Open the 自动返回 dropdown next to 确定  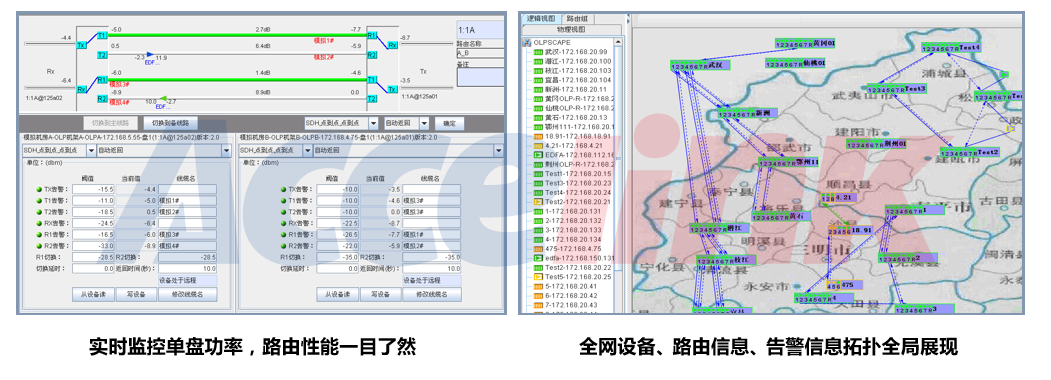click(x=406, y=123)
